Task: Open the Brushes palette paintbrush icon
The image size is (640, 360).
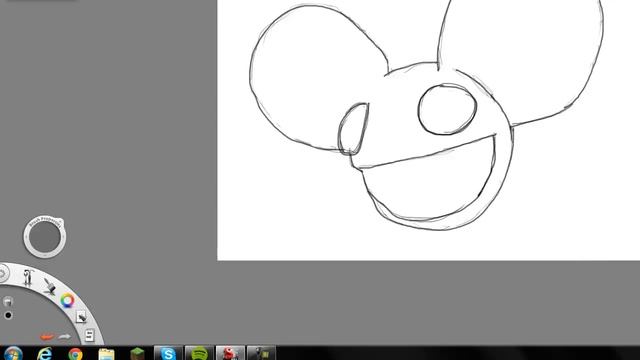Action: (x=50, y=286)
